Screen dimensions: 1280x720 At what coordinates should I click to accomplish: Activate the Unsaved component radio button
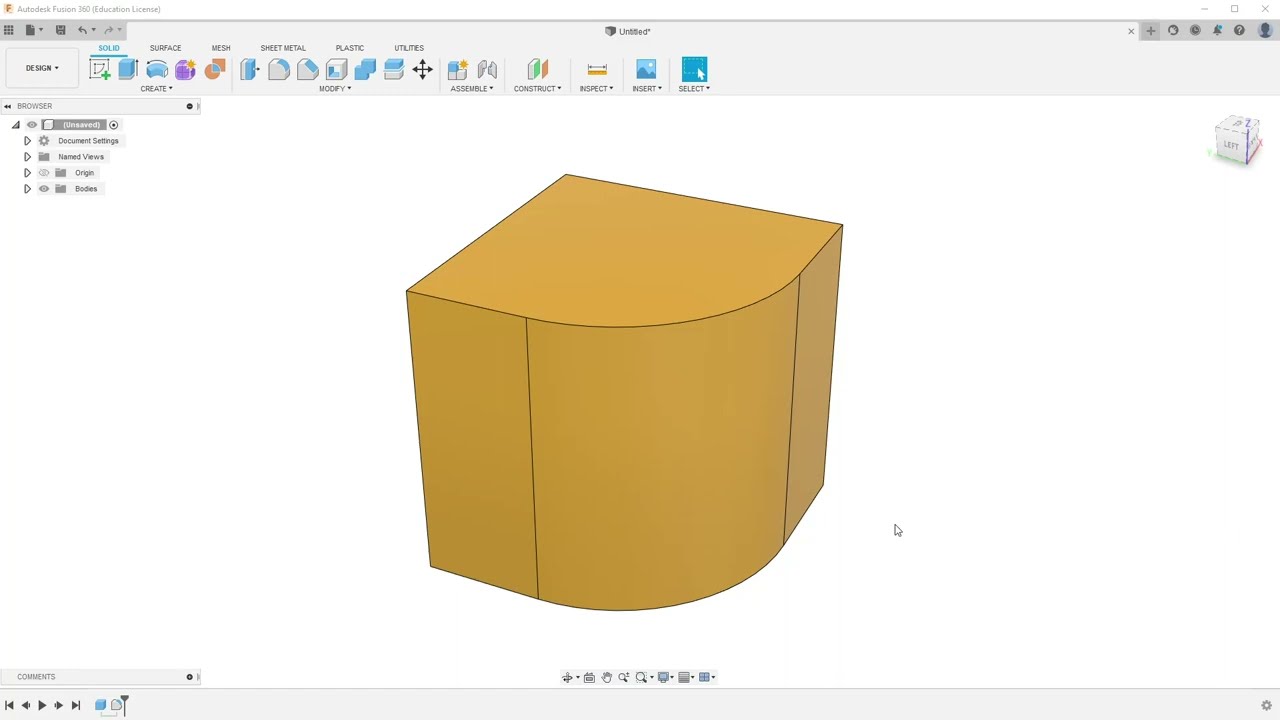pyautogui.click(x=114, y=125)
